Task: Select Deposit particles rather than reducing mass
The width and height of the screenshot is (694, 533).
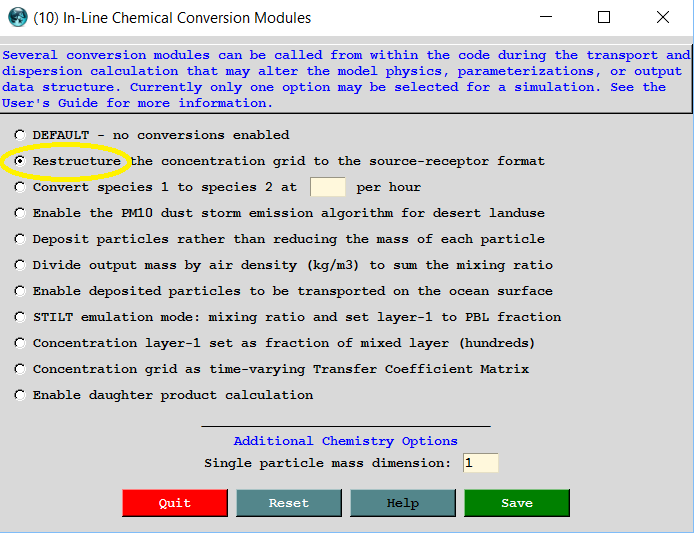Action: click(20, 239)
